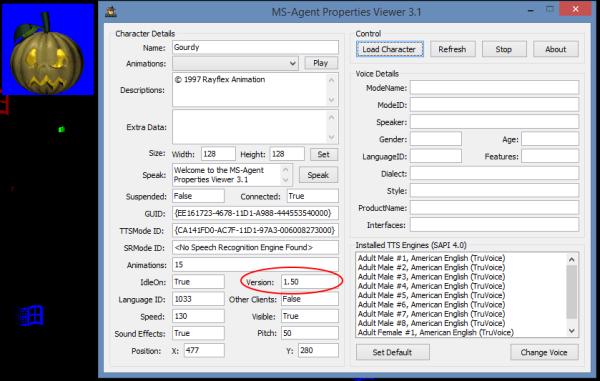Click the SRMode ID field
The image size is (600, 381).
click(255, 248)
